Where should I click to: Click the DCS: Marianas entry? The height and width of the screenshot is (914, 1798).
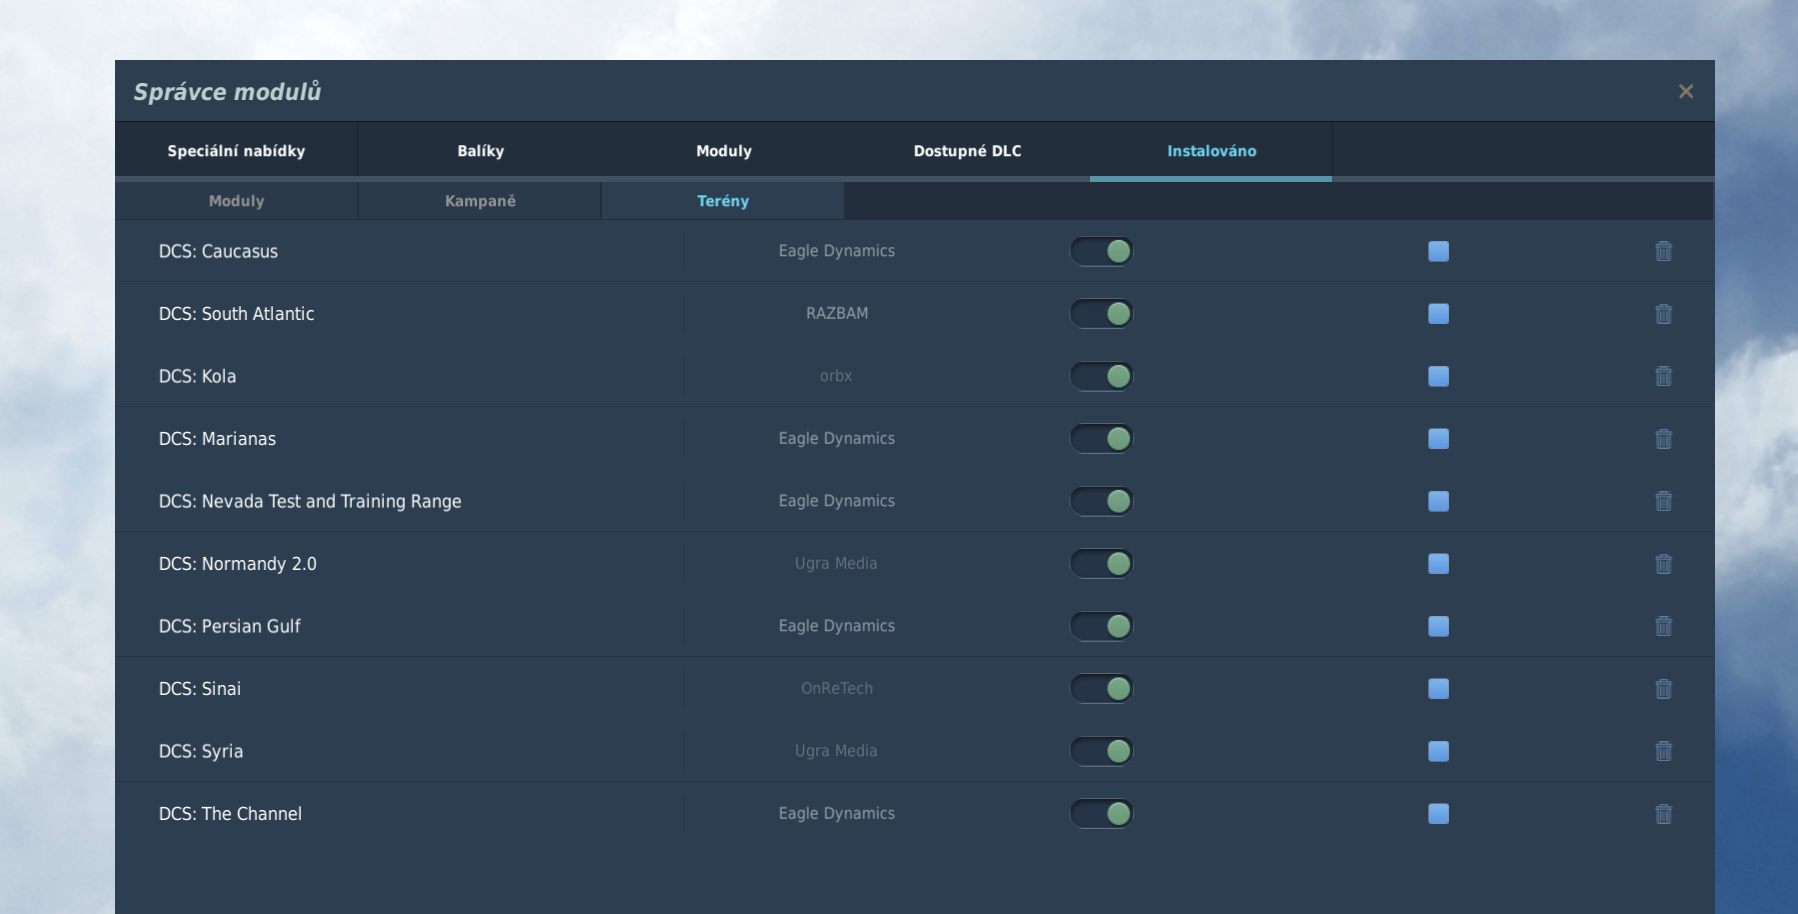pyautogui.click(x=217, y=439)
